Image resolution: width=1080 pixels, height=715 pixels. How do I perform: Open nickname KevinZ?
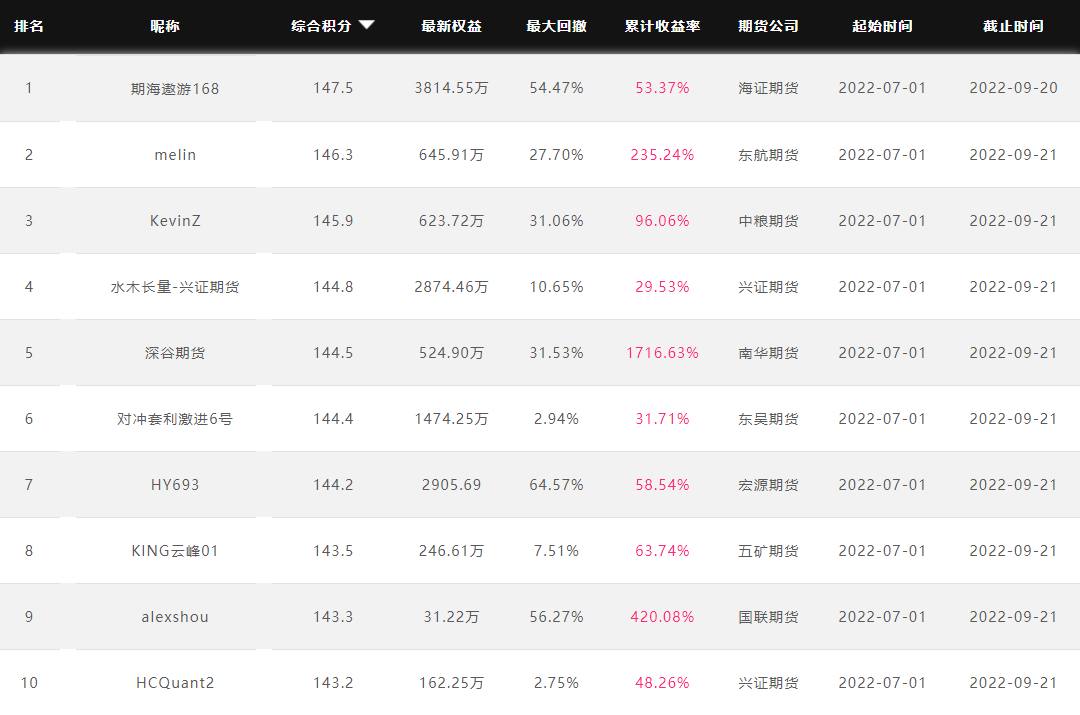[x=175, y=221]
